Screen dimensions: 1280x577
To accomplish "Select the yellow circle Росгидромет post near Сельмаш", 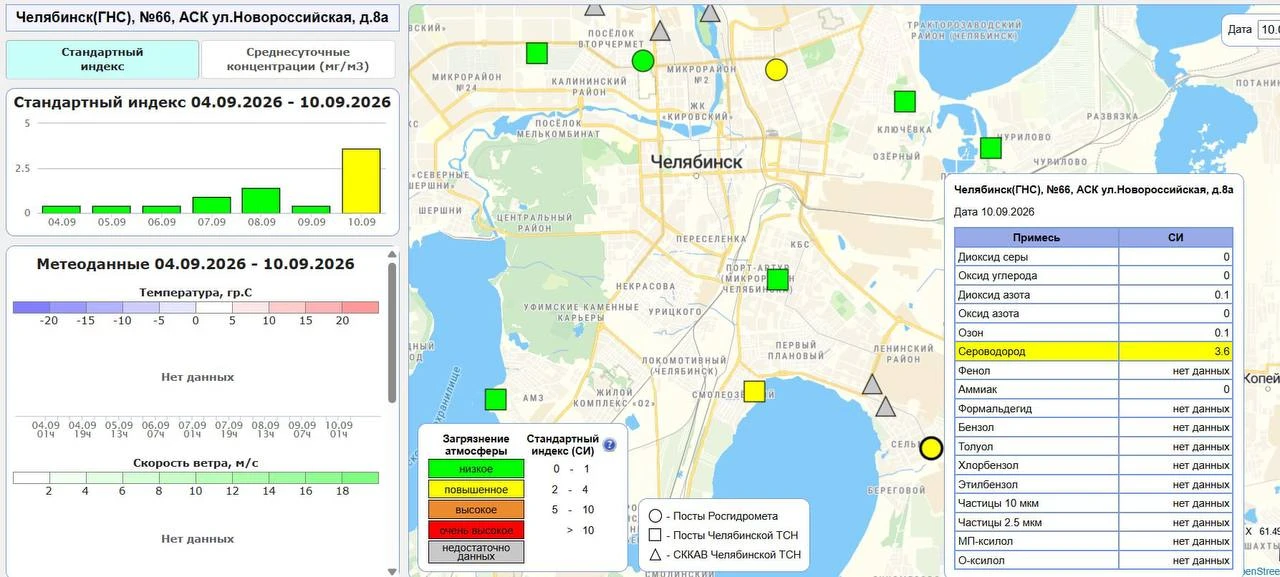I will click(931, 448).
